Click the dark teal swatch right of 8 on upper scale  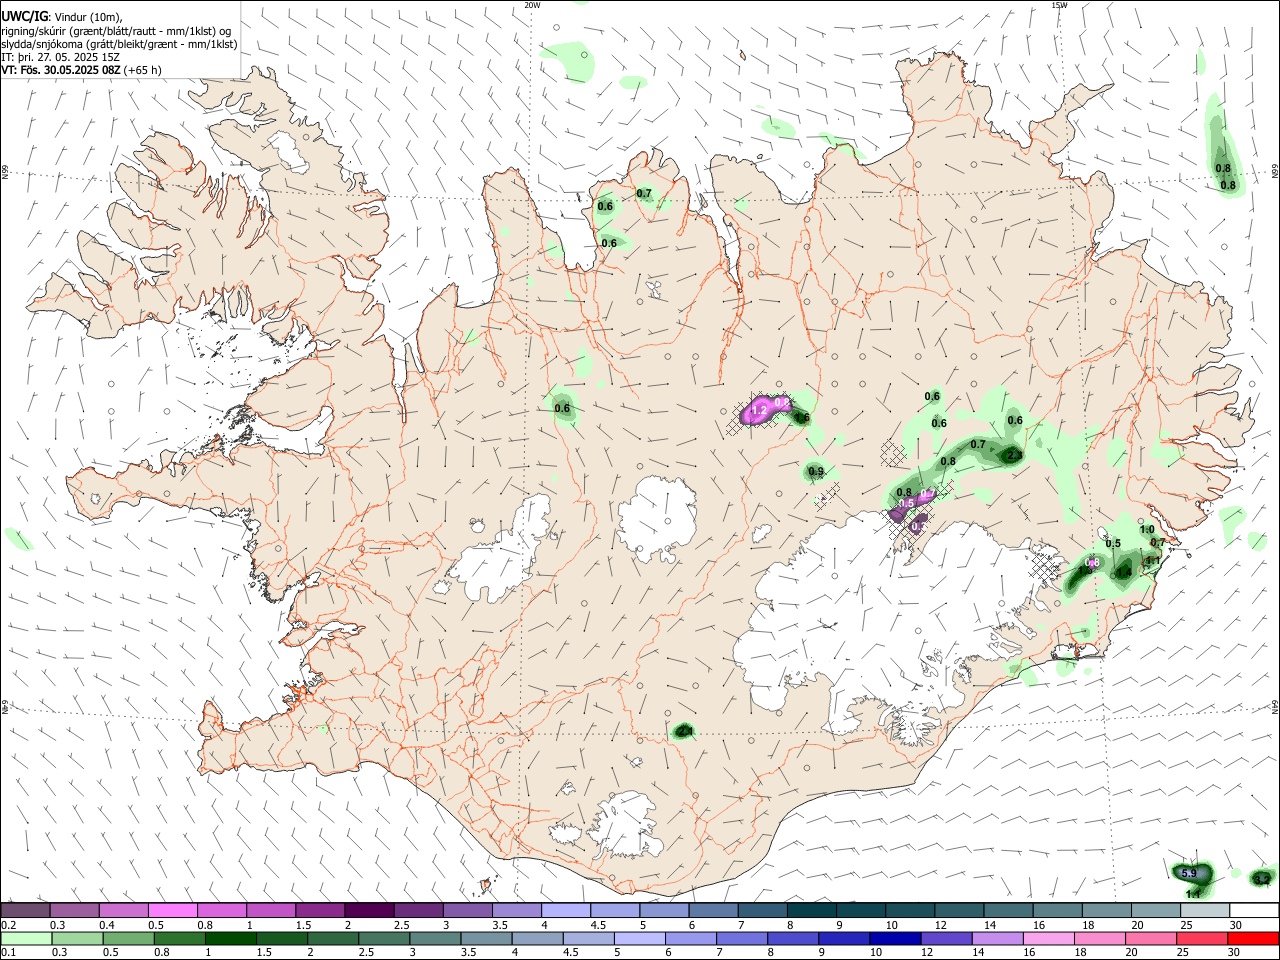pyautogui.click(x=811, y=911)
